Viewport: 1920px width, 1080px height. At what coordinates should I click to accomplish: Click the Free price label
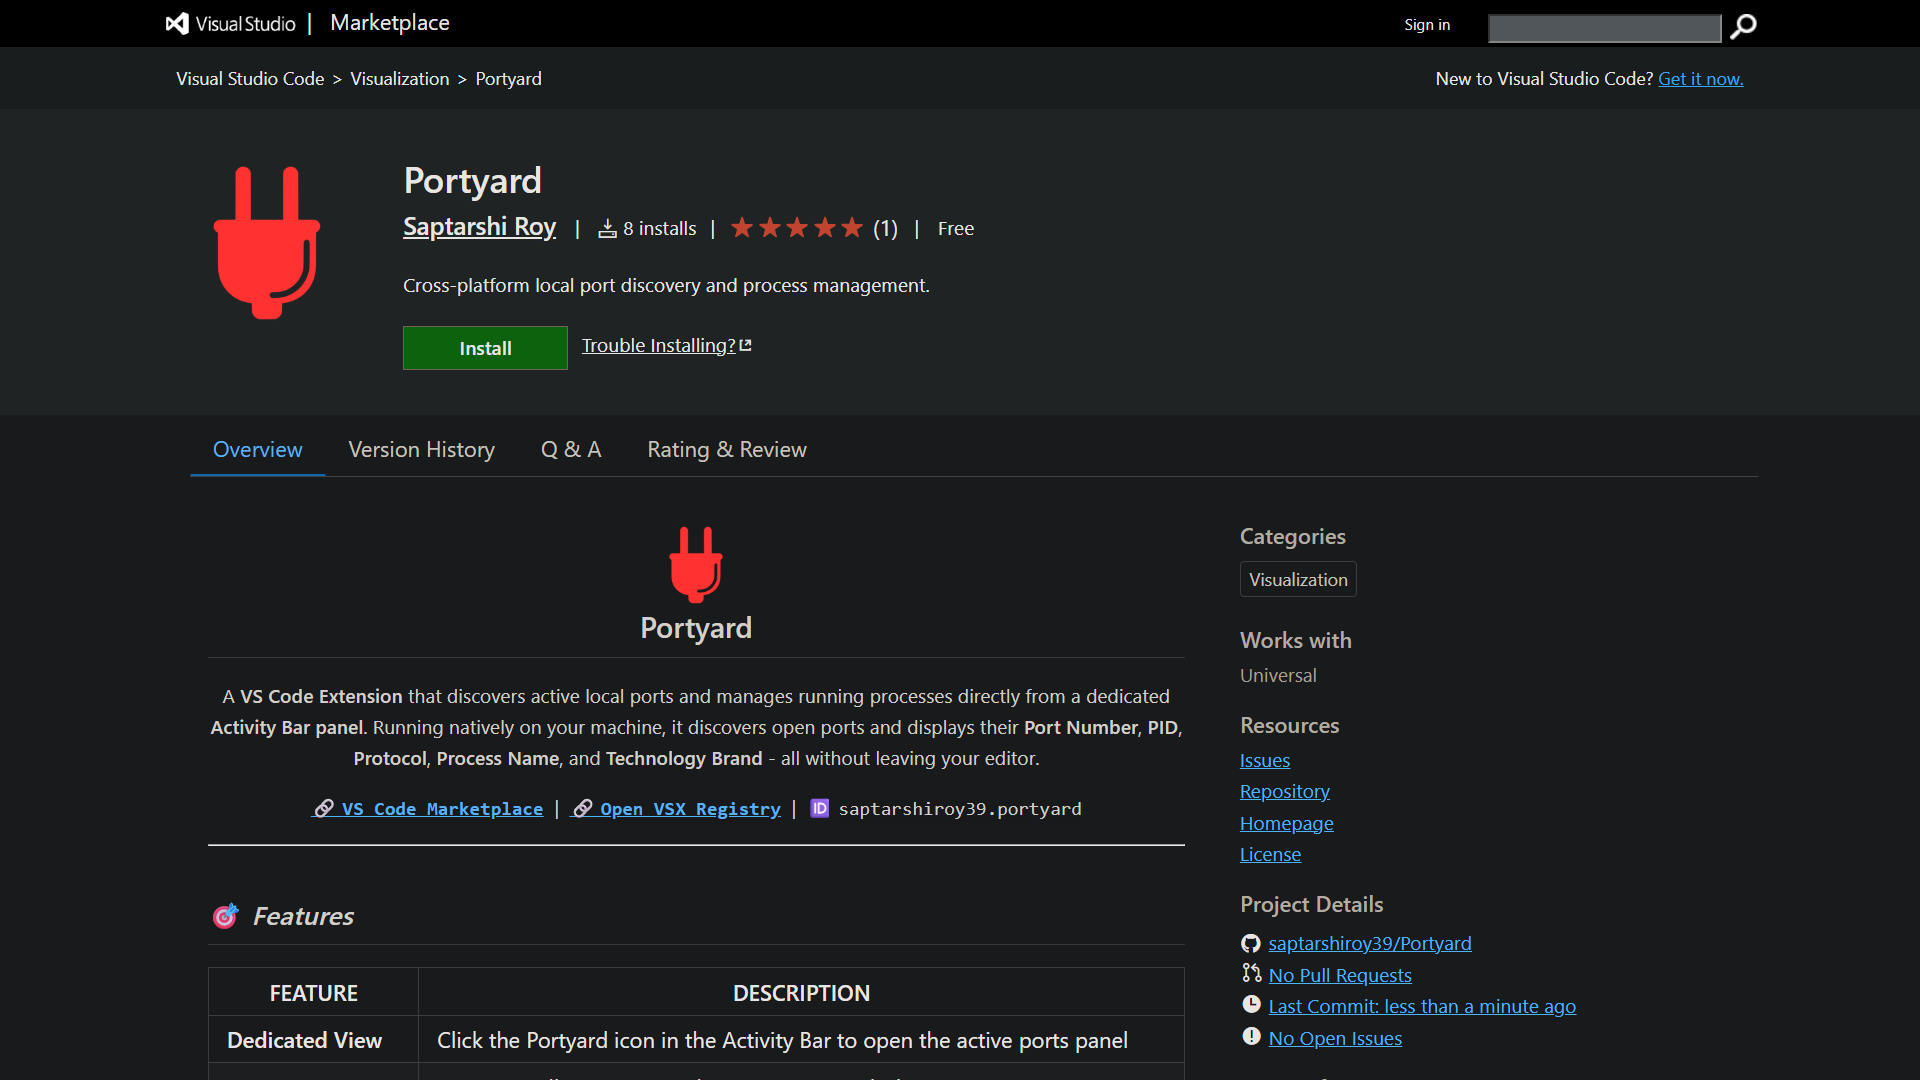(956, 229)
